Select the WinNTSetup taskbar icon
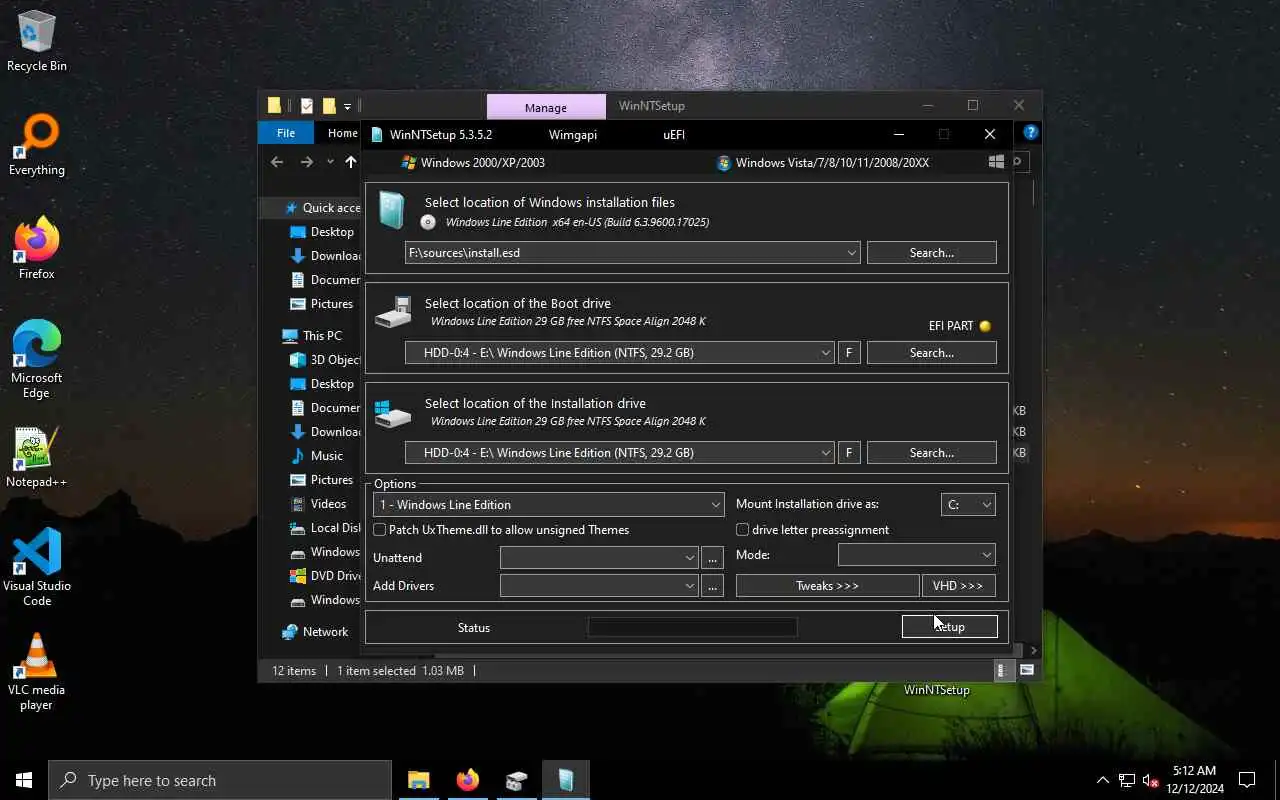Image resolution: width=1280 pixels, height=800 pixels. click(566, 780)
